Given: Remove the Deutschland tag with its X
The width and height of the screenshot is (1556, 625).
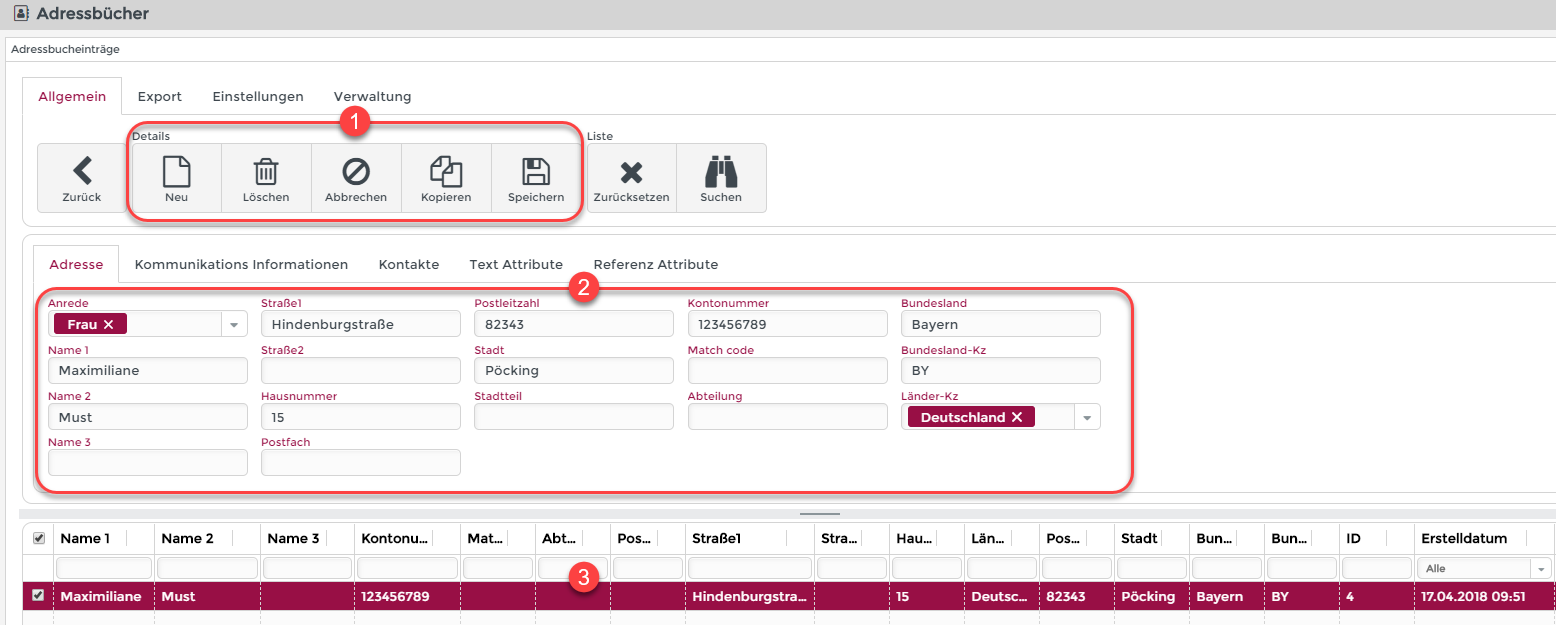Looking at the screenshot, I should 1017,417.
